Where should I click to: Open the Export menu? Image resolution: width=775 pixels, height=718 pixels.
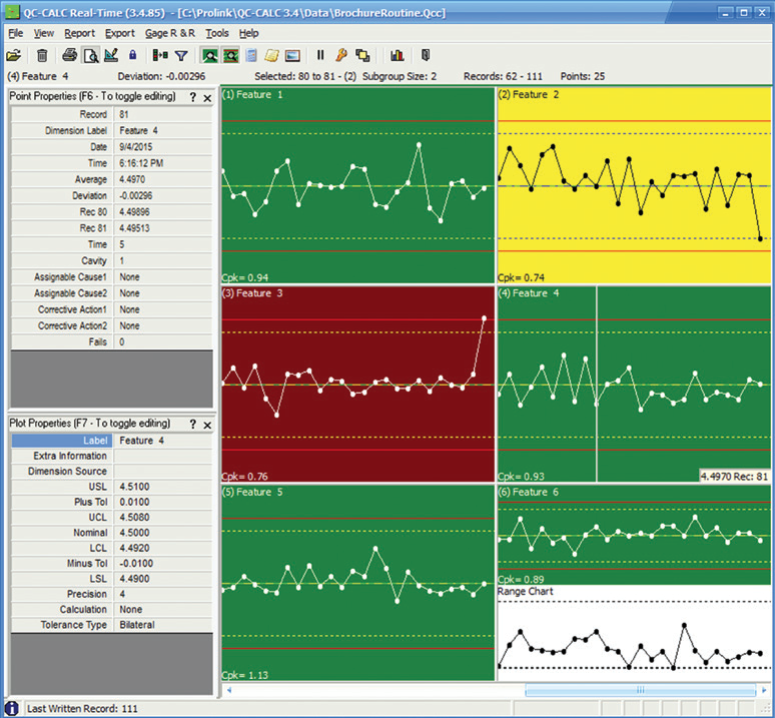click(120, 33)
